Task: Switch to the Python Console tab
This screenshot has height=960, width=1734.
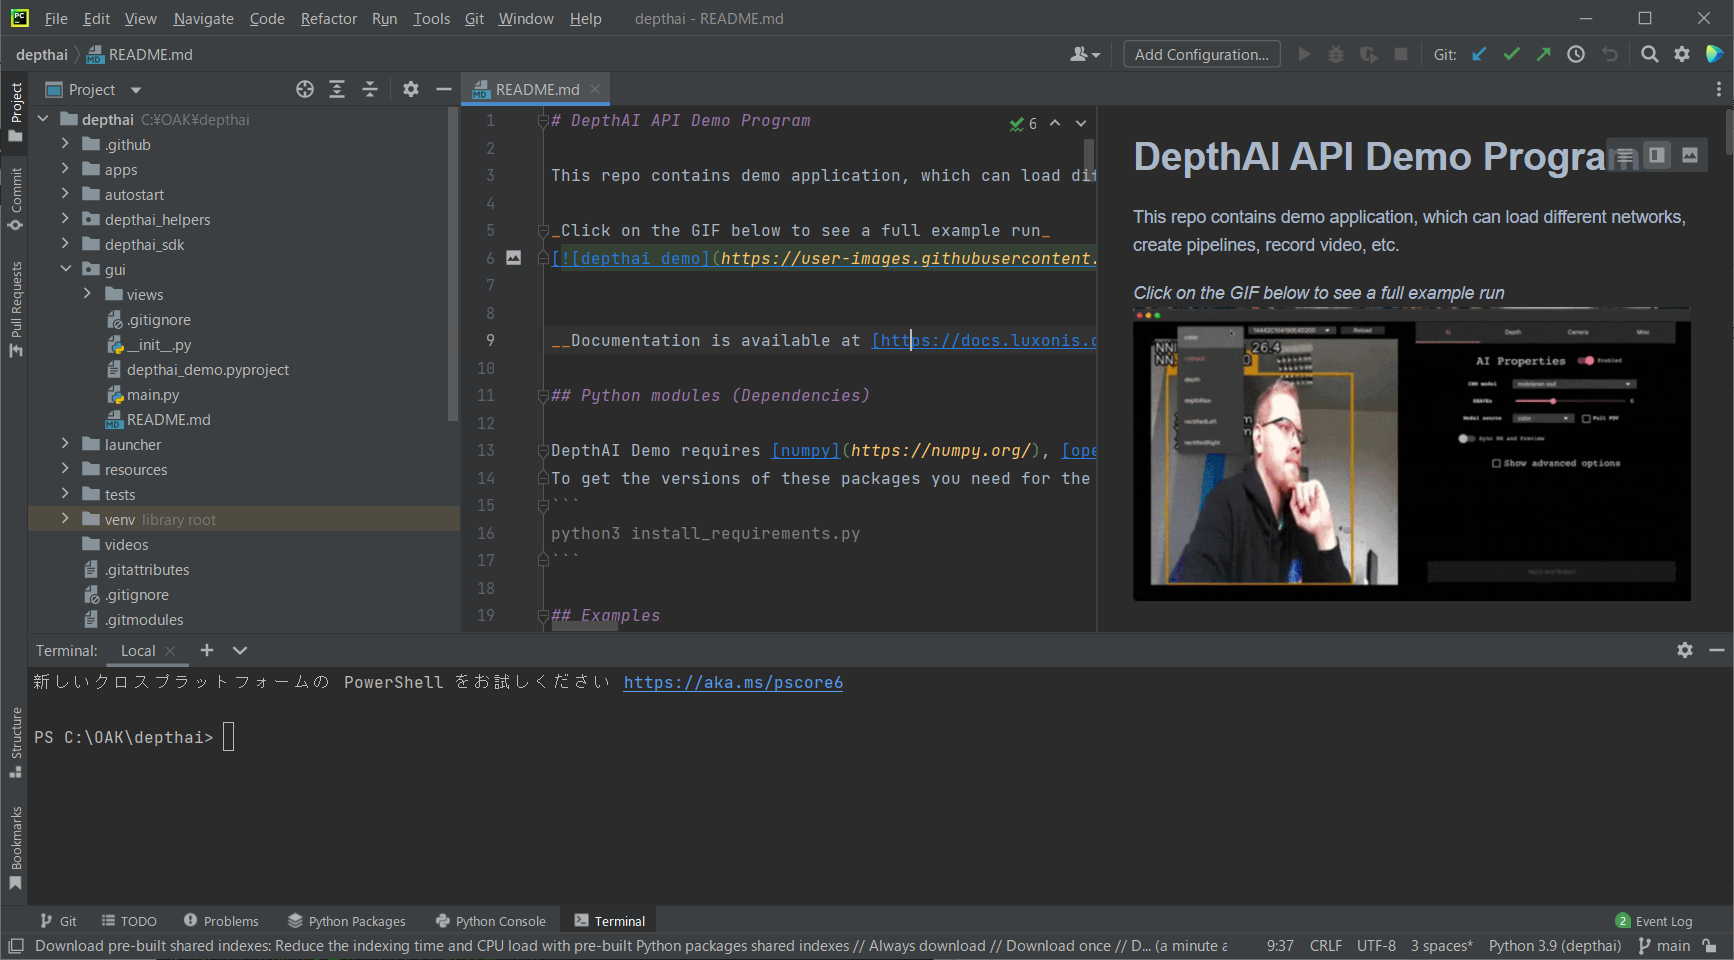Action: 491,921
